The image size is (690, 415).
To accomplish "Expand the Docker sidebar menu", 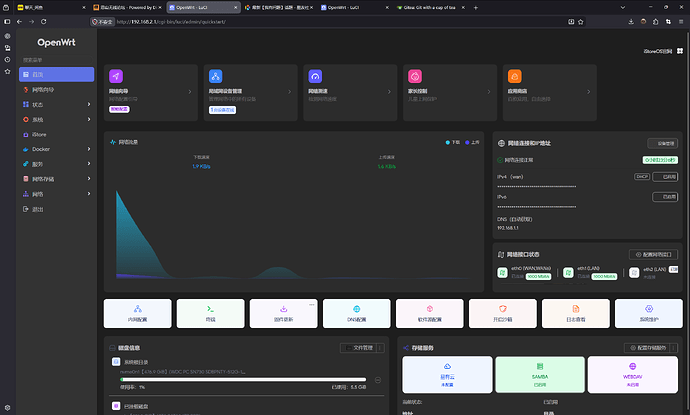I will [56, 149].
